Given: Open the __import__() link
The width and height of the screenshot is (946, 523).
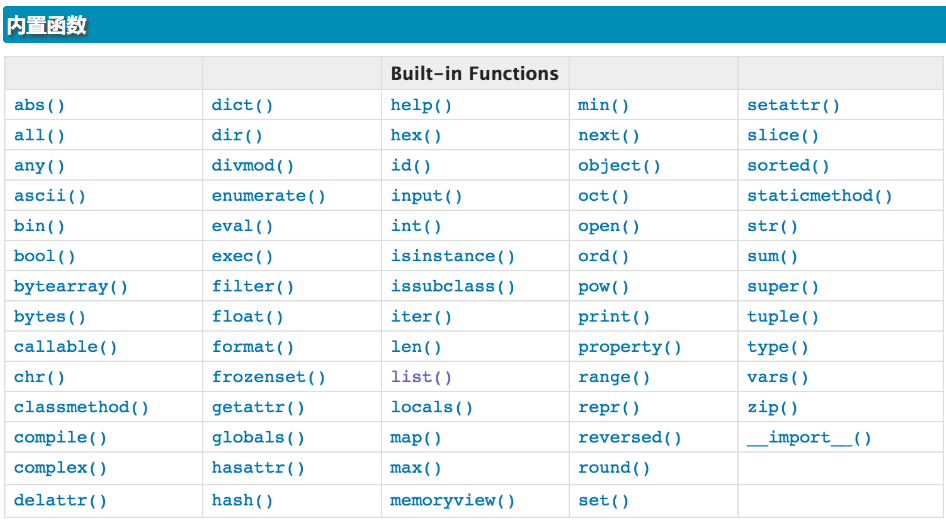Looking at the screenshot, I should 809,437.
